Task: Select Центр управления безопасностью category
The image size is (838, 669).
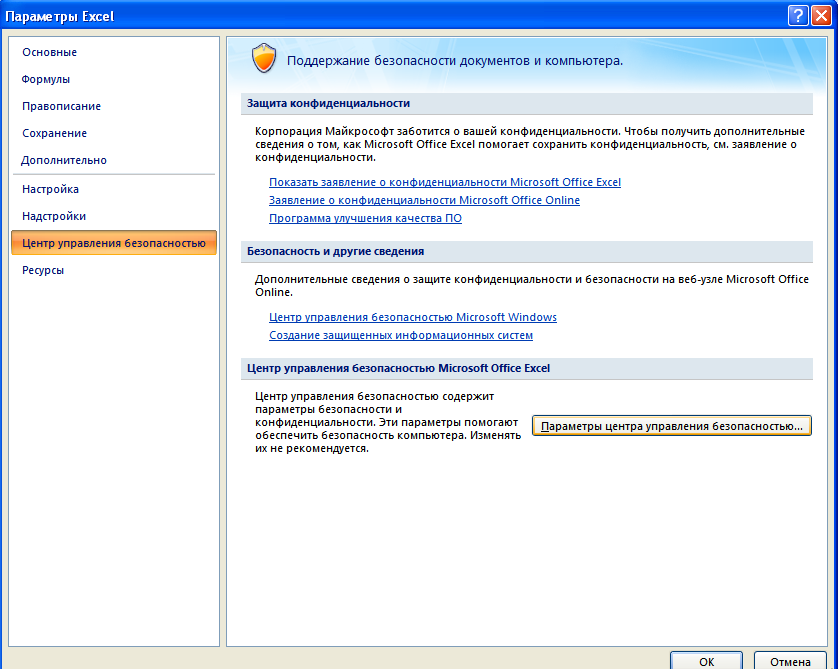Action: 113,243
